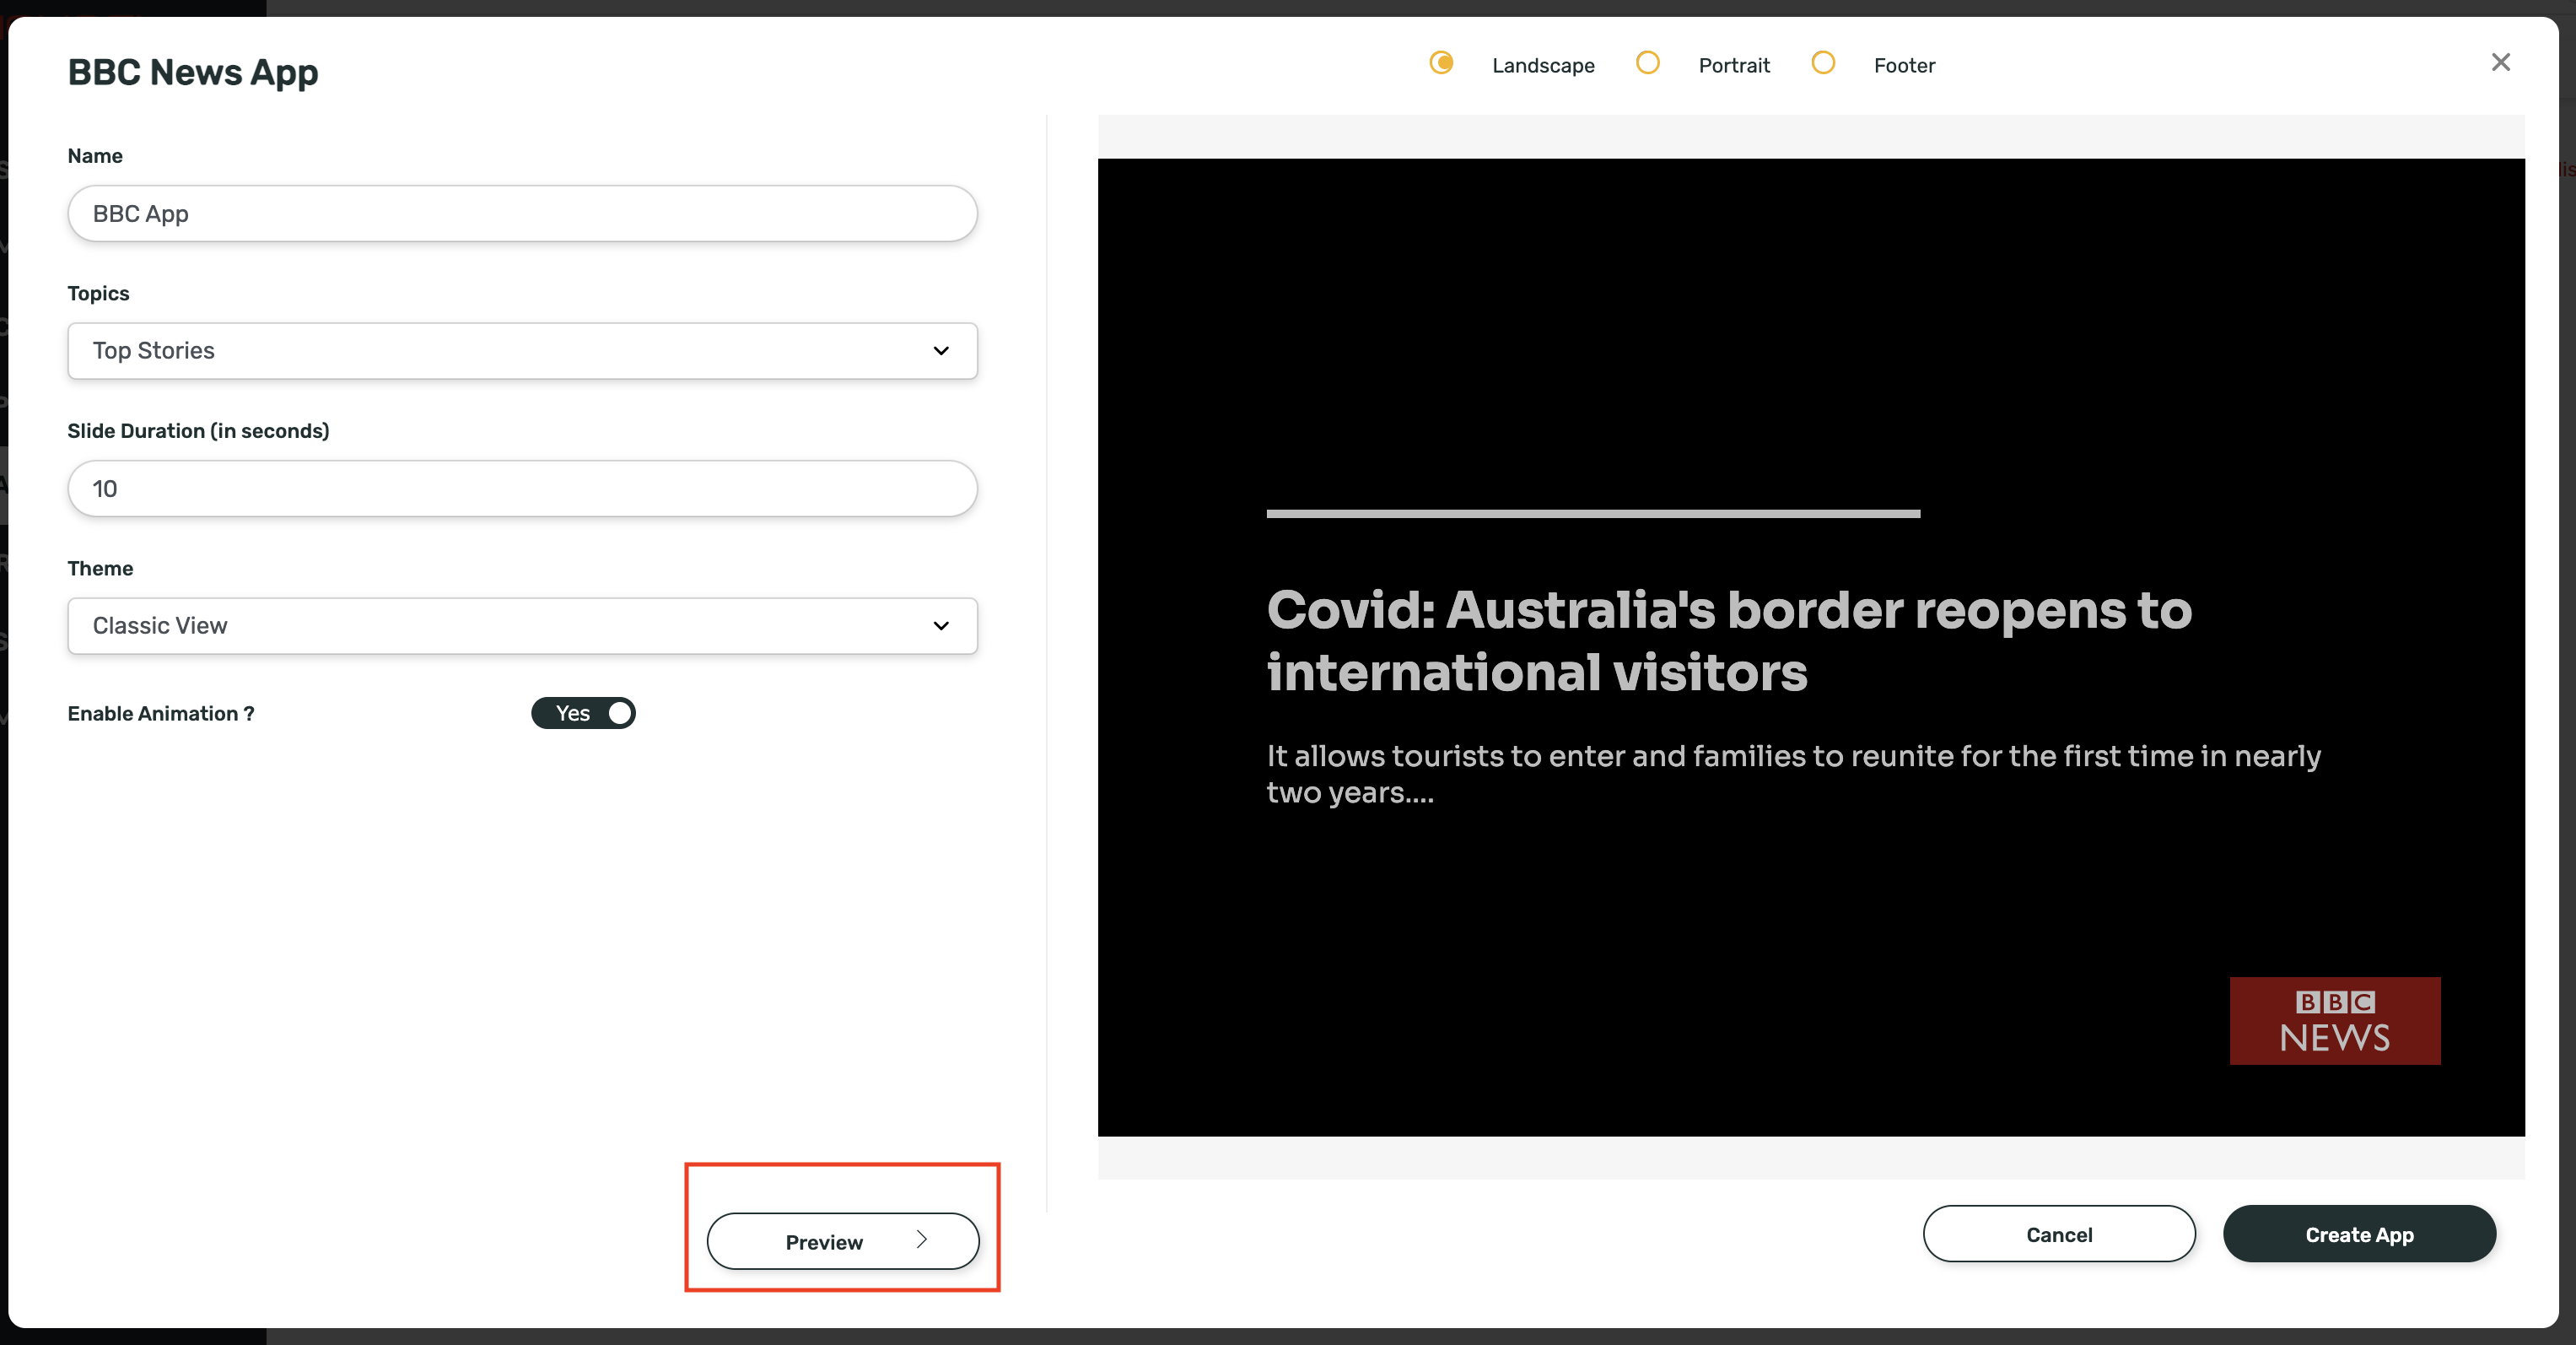The width and height of the screenshot is (2576, 1345).
Task: Click the Slide Duration input field
Action: [522, 489]
